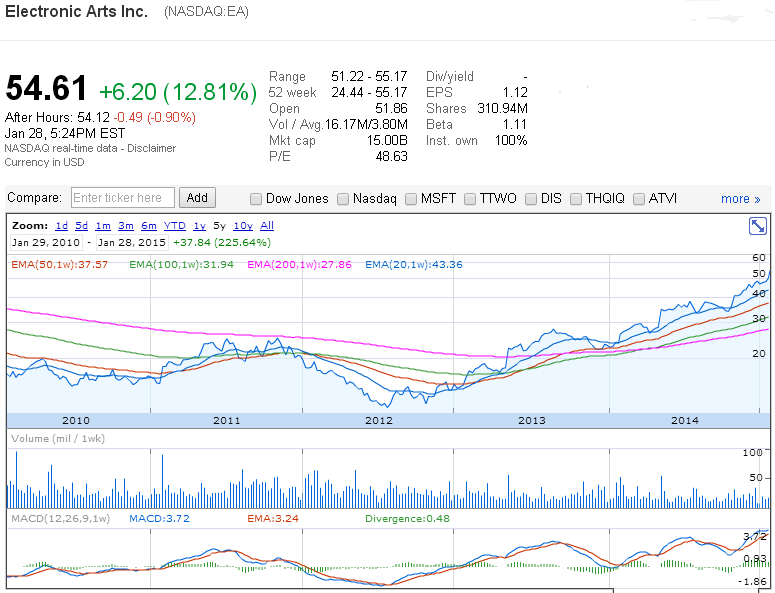Select the 1y zoom range

pos(199,226)
